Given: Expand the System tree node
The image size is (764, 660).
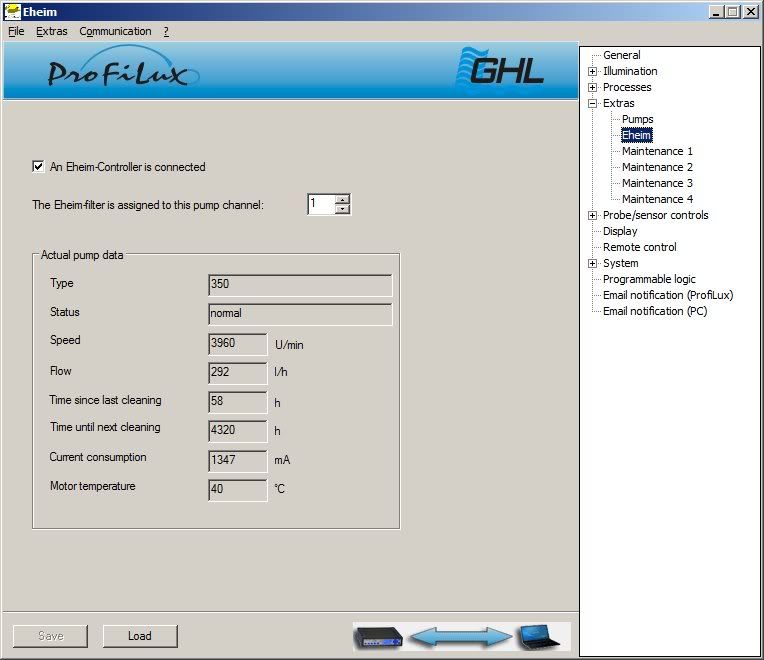Looking at the screenshot, I should (x=592, y=264).
